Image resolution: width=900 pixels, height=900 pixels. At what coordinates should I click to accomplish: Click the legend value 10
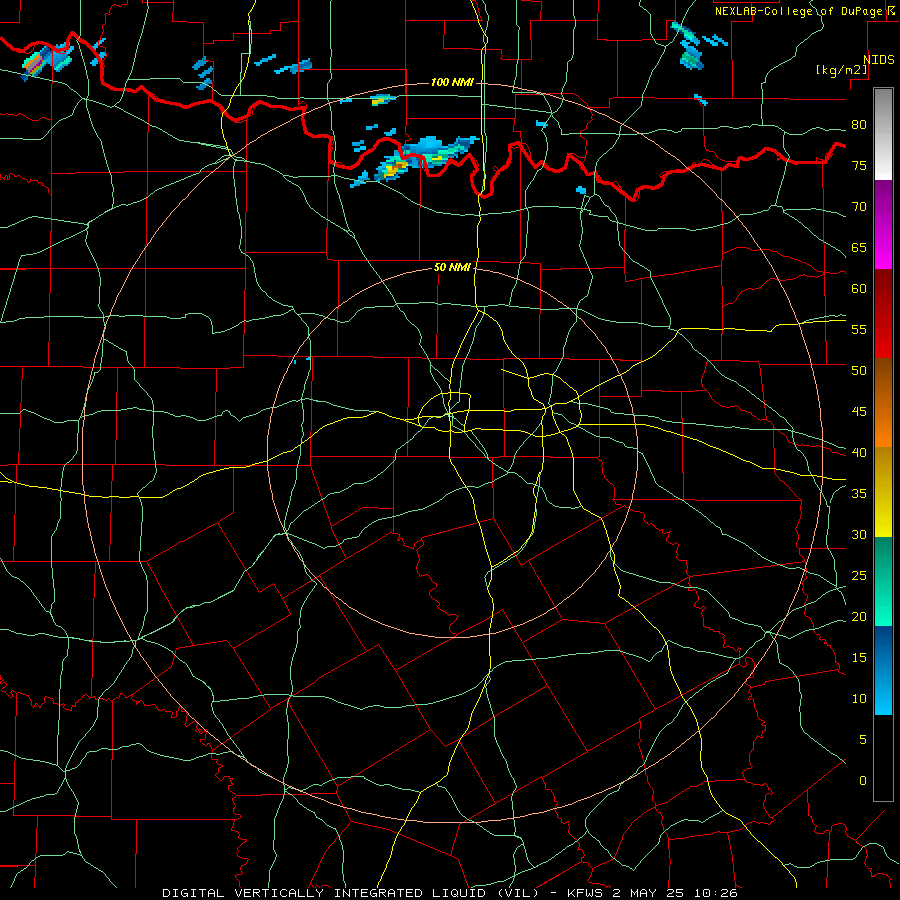859,699
